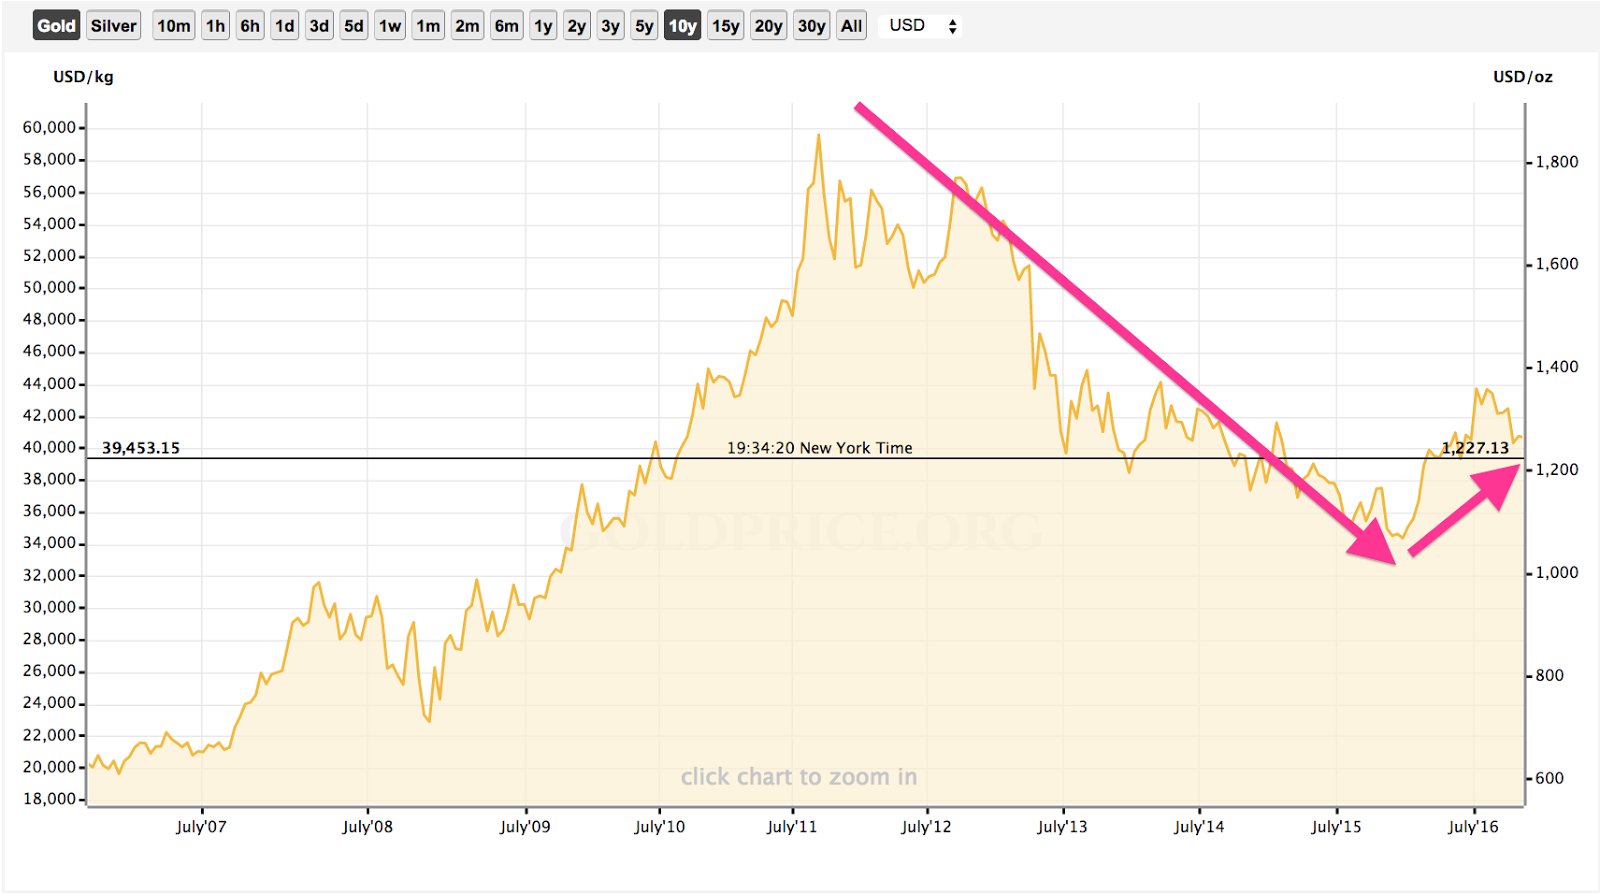1600x895 pixels.
Task: Click the 1,227.13 price label
Action: coord(1475,448)
